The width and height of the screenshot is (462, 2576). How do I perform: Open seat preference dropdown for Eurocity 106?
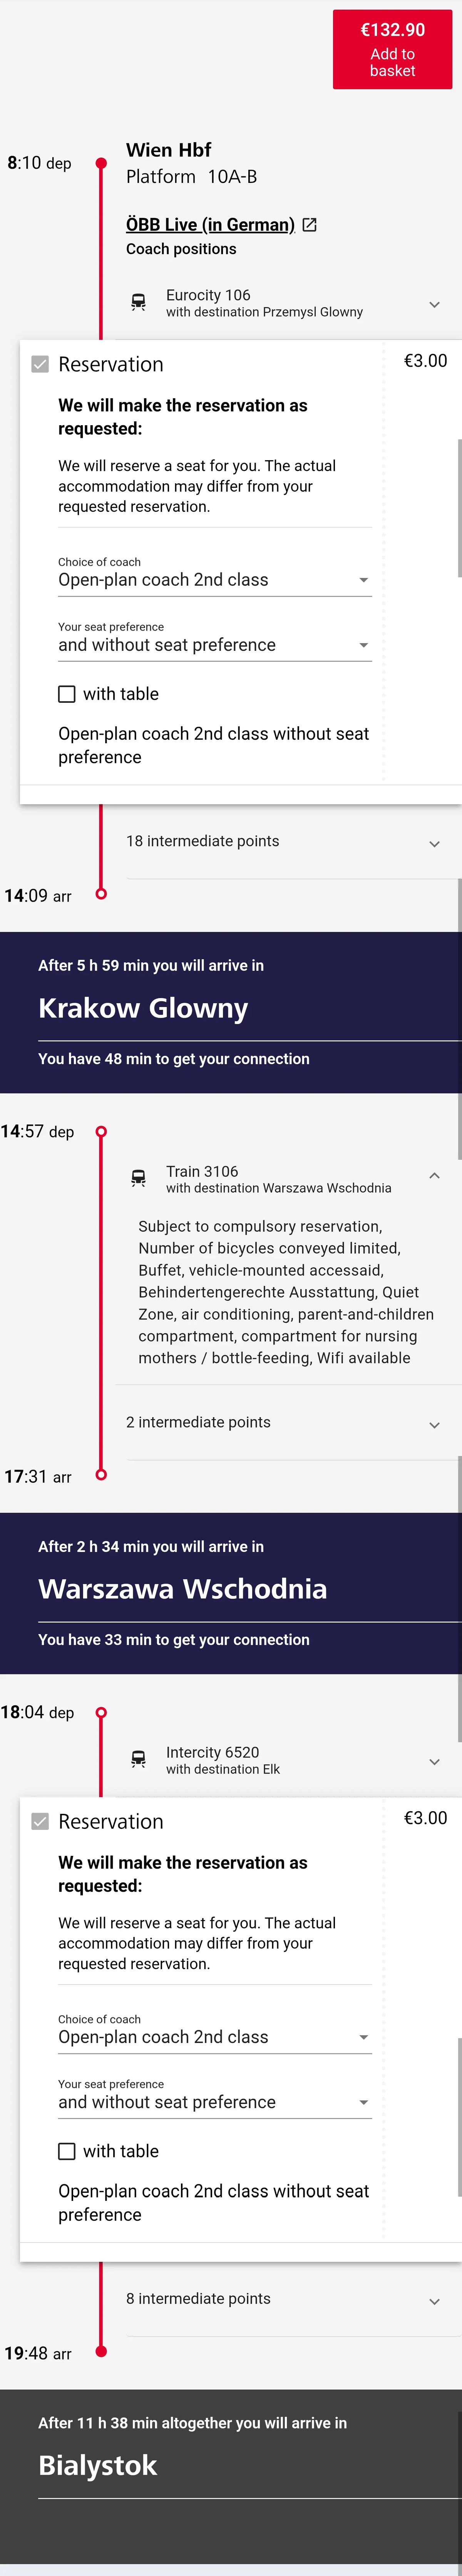[215, 641]
